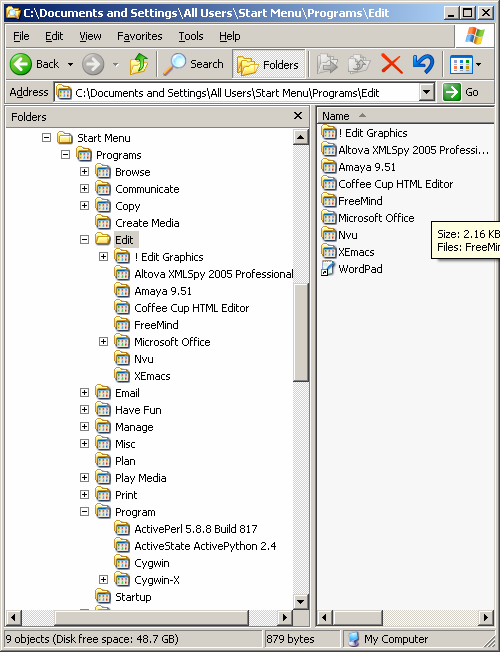Expand the Copy folder node
Image resolution: width=500 pixels, height=652 pixels.
(84, 205)
